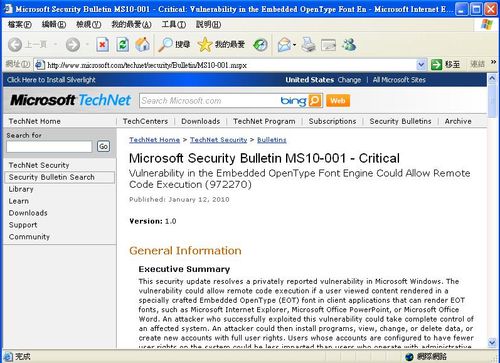Click the orange Web search button
Viewport: 500px width, 363px height.
point(338,101)
